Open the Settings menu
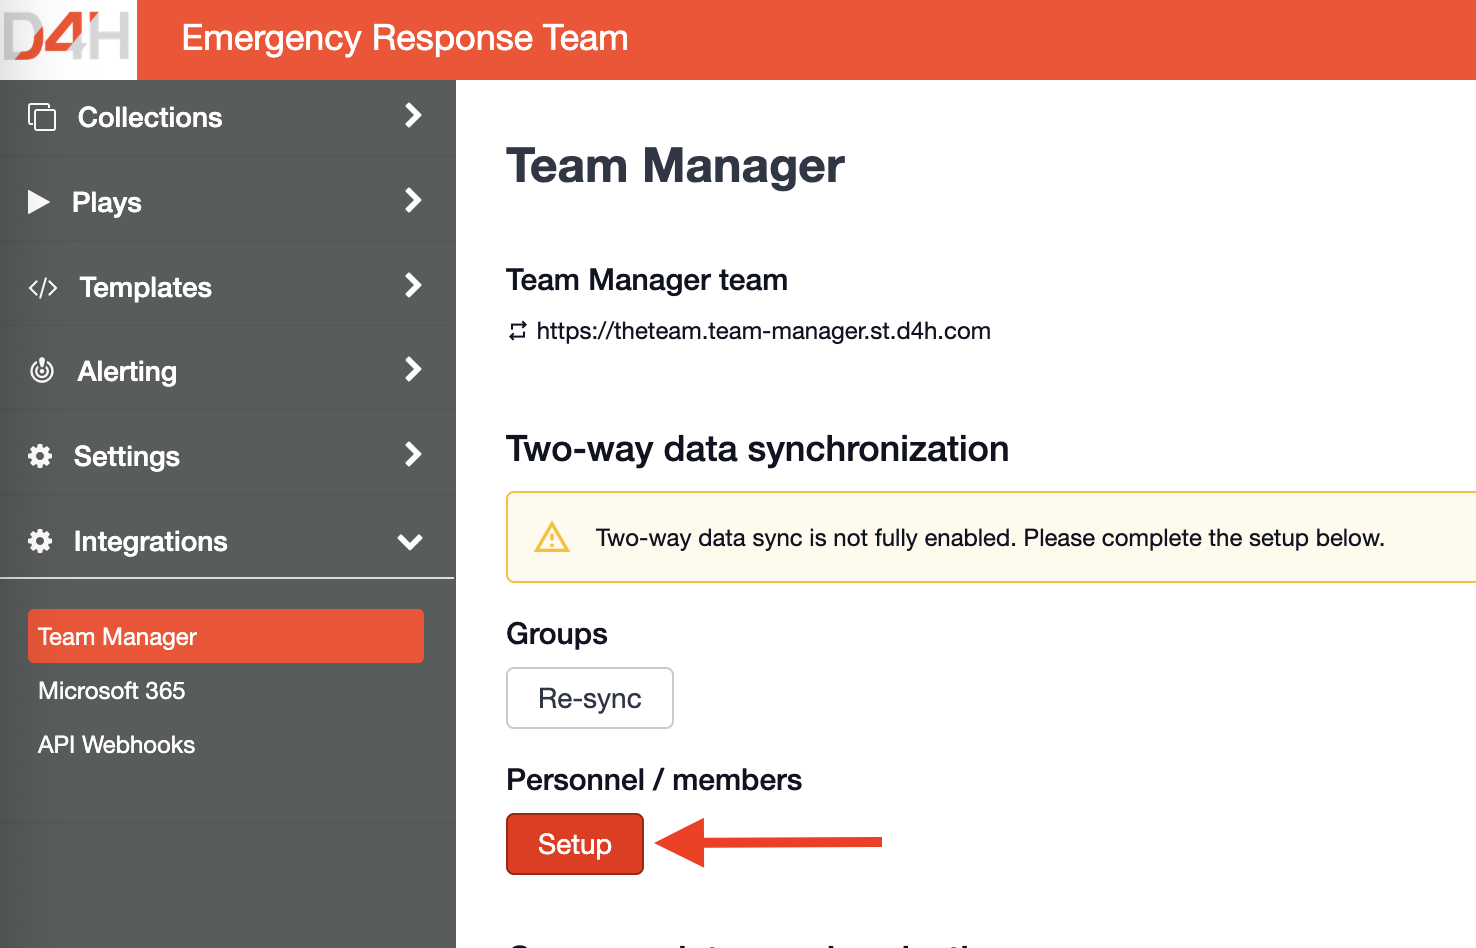The height and width of the screenshot is (948, 1476). (x=227, y=456)
